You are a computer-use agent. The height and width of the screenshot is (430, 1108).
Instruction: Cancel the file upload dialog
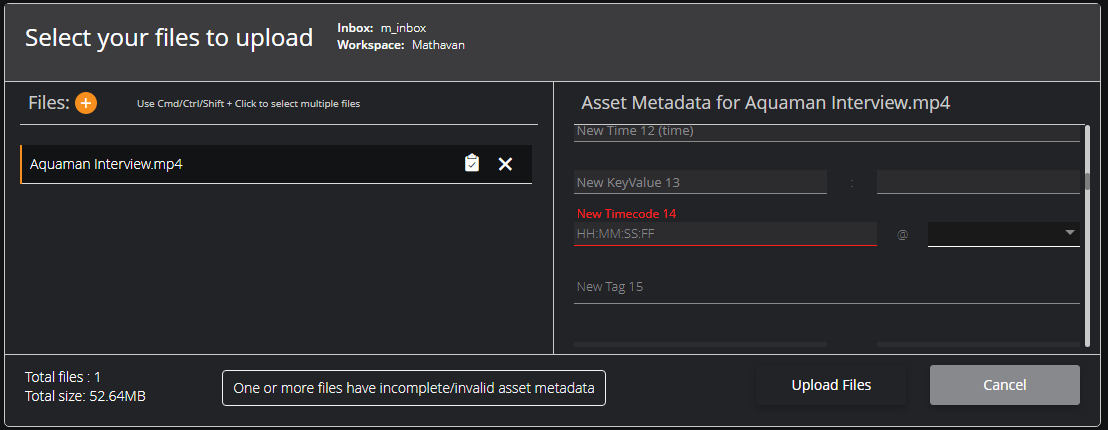(1005, 385)
